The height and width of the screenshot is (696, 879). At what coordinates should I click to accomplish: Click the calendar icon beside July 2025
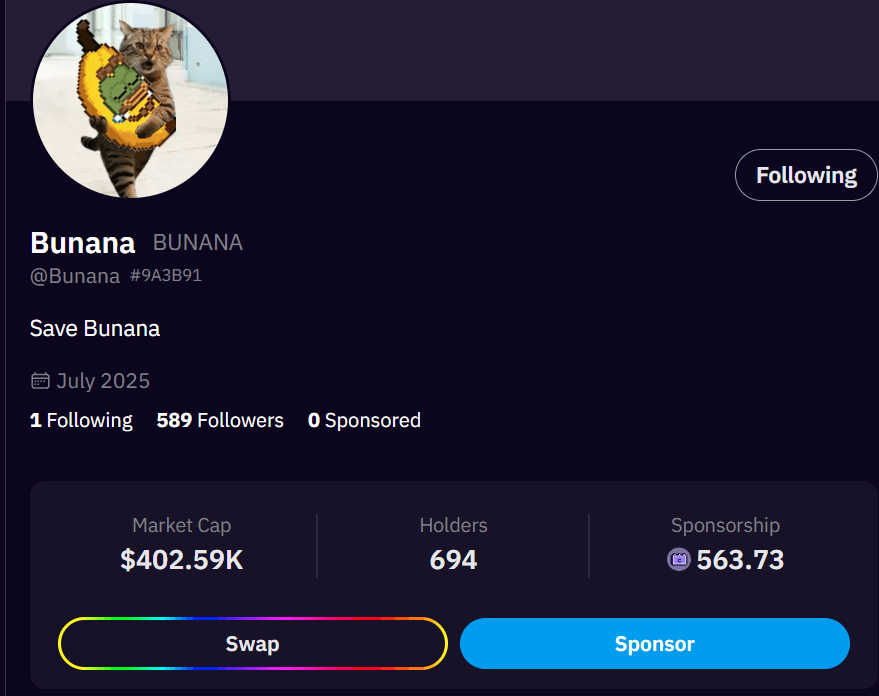(x=40, y=381)
